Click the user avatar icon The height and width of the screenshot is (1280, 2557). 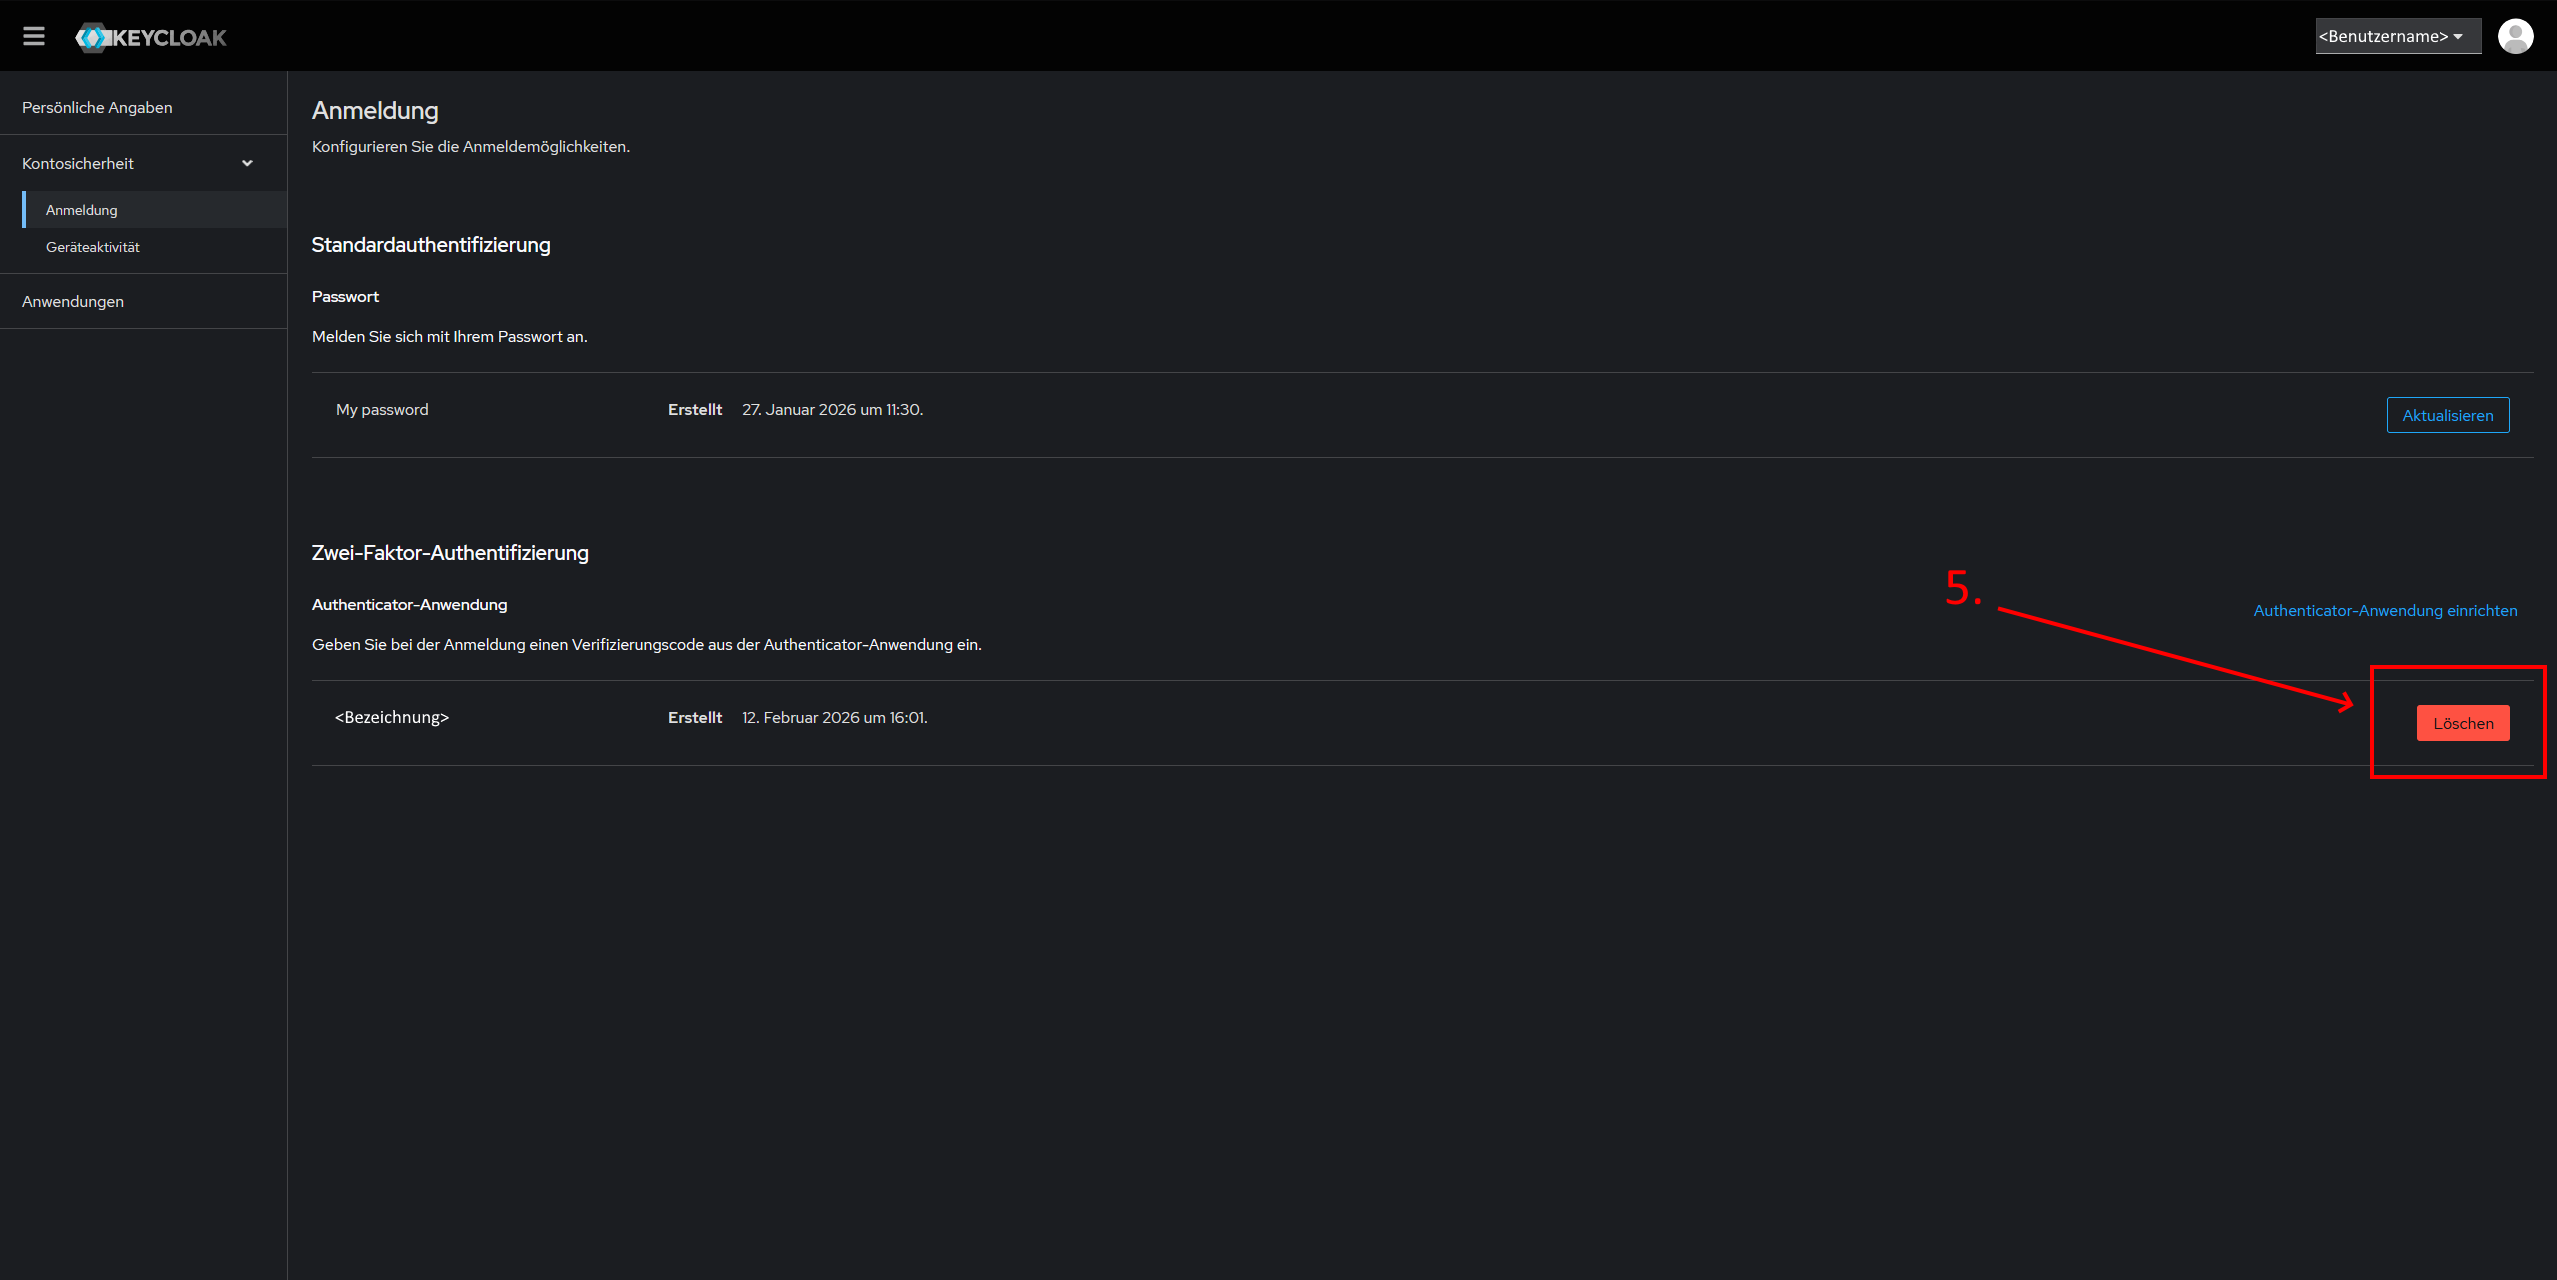click(x=2515, y=36)
